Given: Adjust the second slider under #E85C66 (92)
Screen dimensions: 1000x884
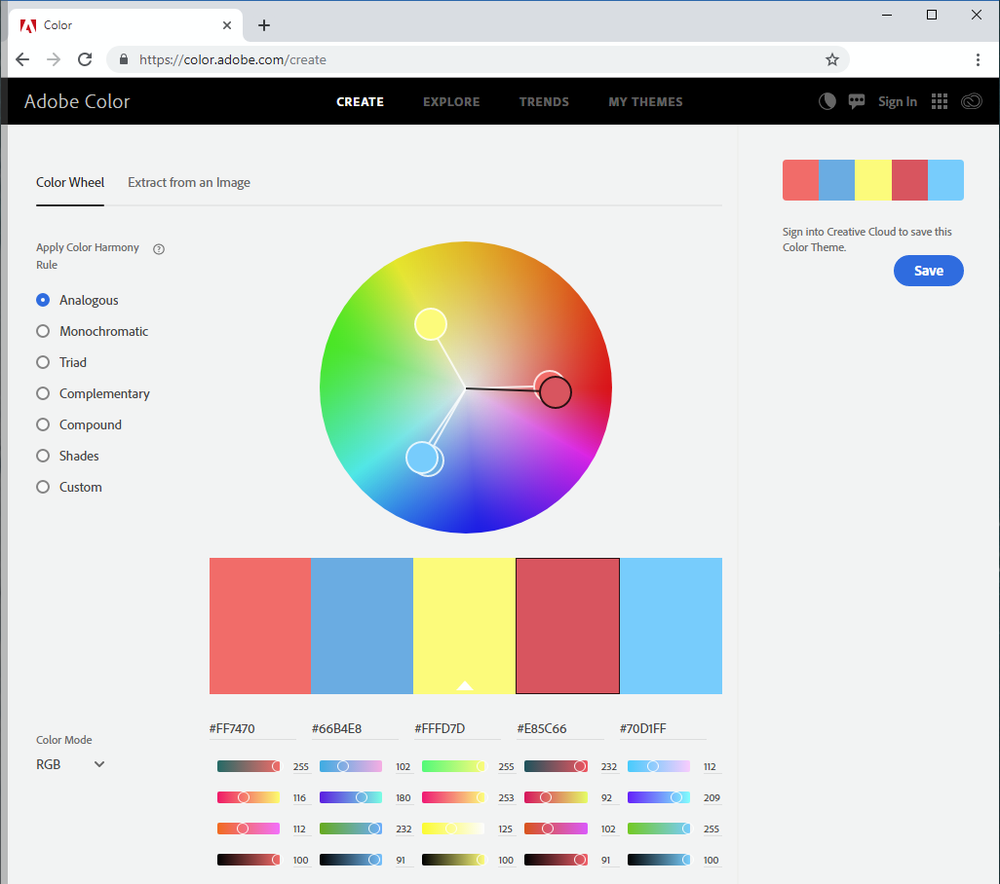Looking at the screenshot, I should coord(556,797).
